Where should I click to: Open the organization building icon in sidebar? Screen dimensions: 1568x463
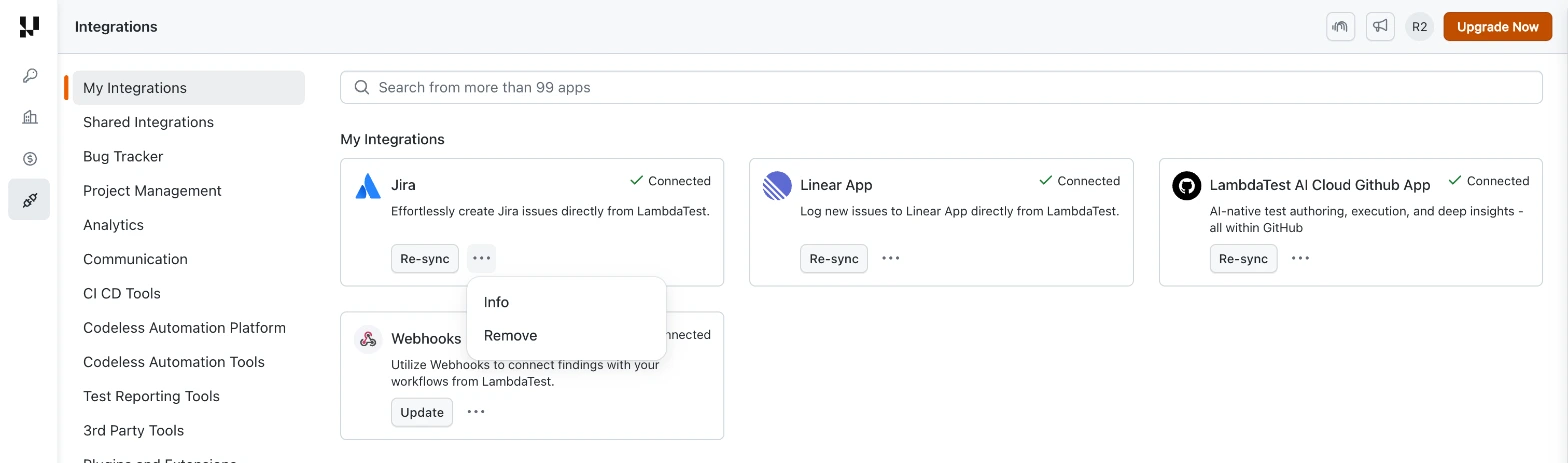[x=29, y=117]
